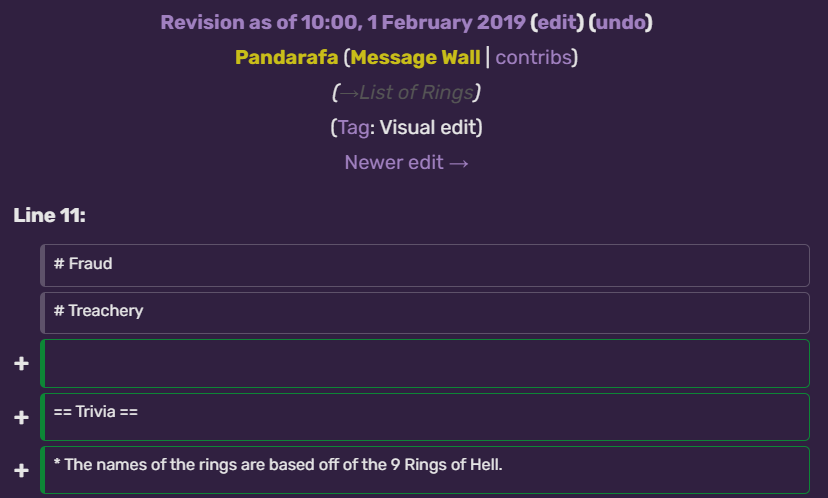Open the Tag link
This screenshot has width=828, height=498.
[353, 128]
